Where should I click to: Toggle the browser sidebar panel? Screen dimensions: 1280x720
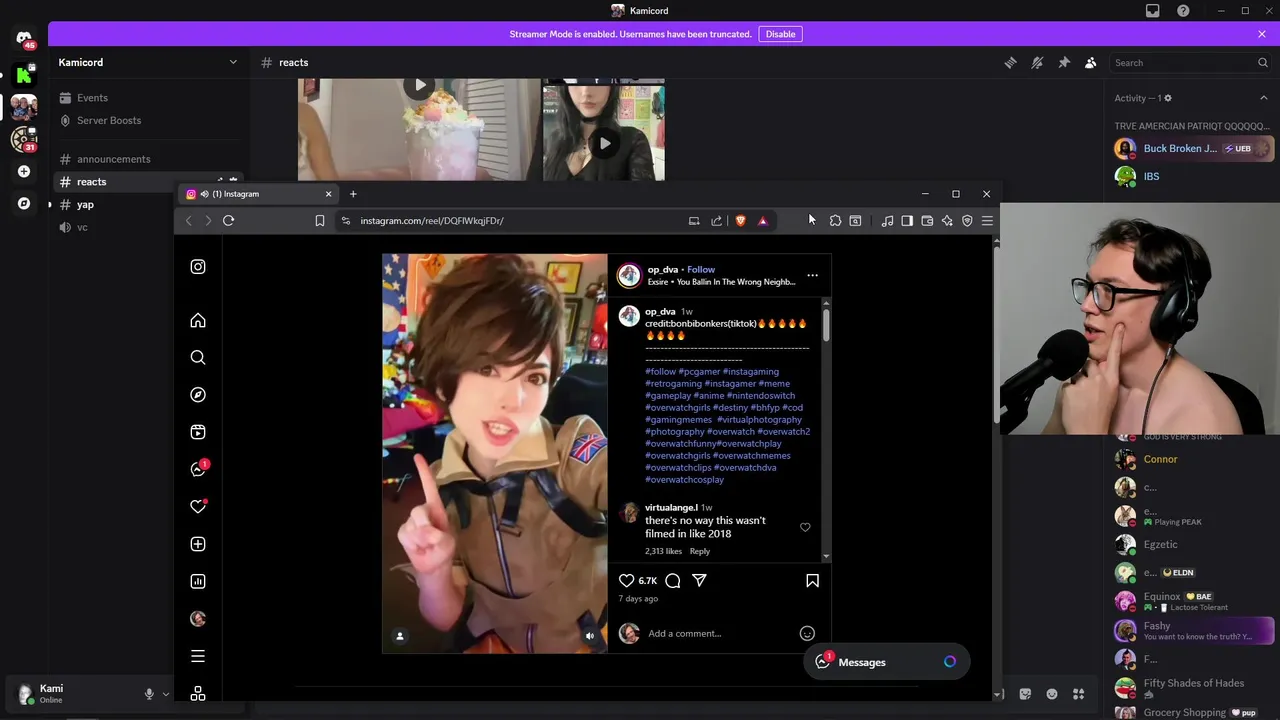tap(907, 221)
